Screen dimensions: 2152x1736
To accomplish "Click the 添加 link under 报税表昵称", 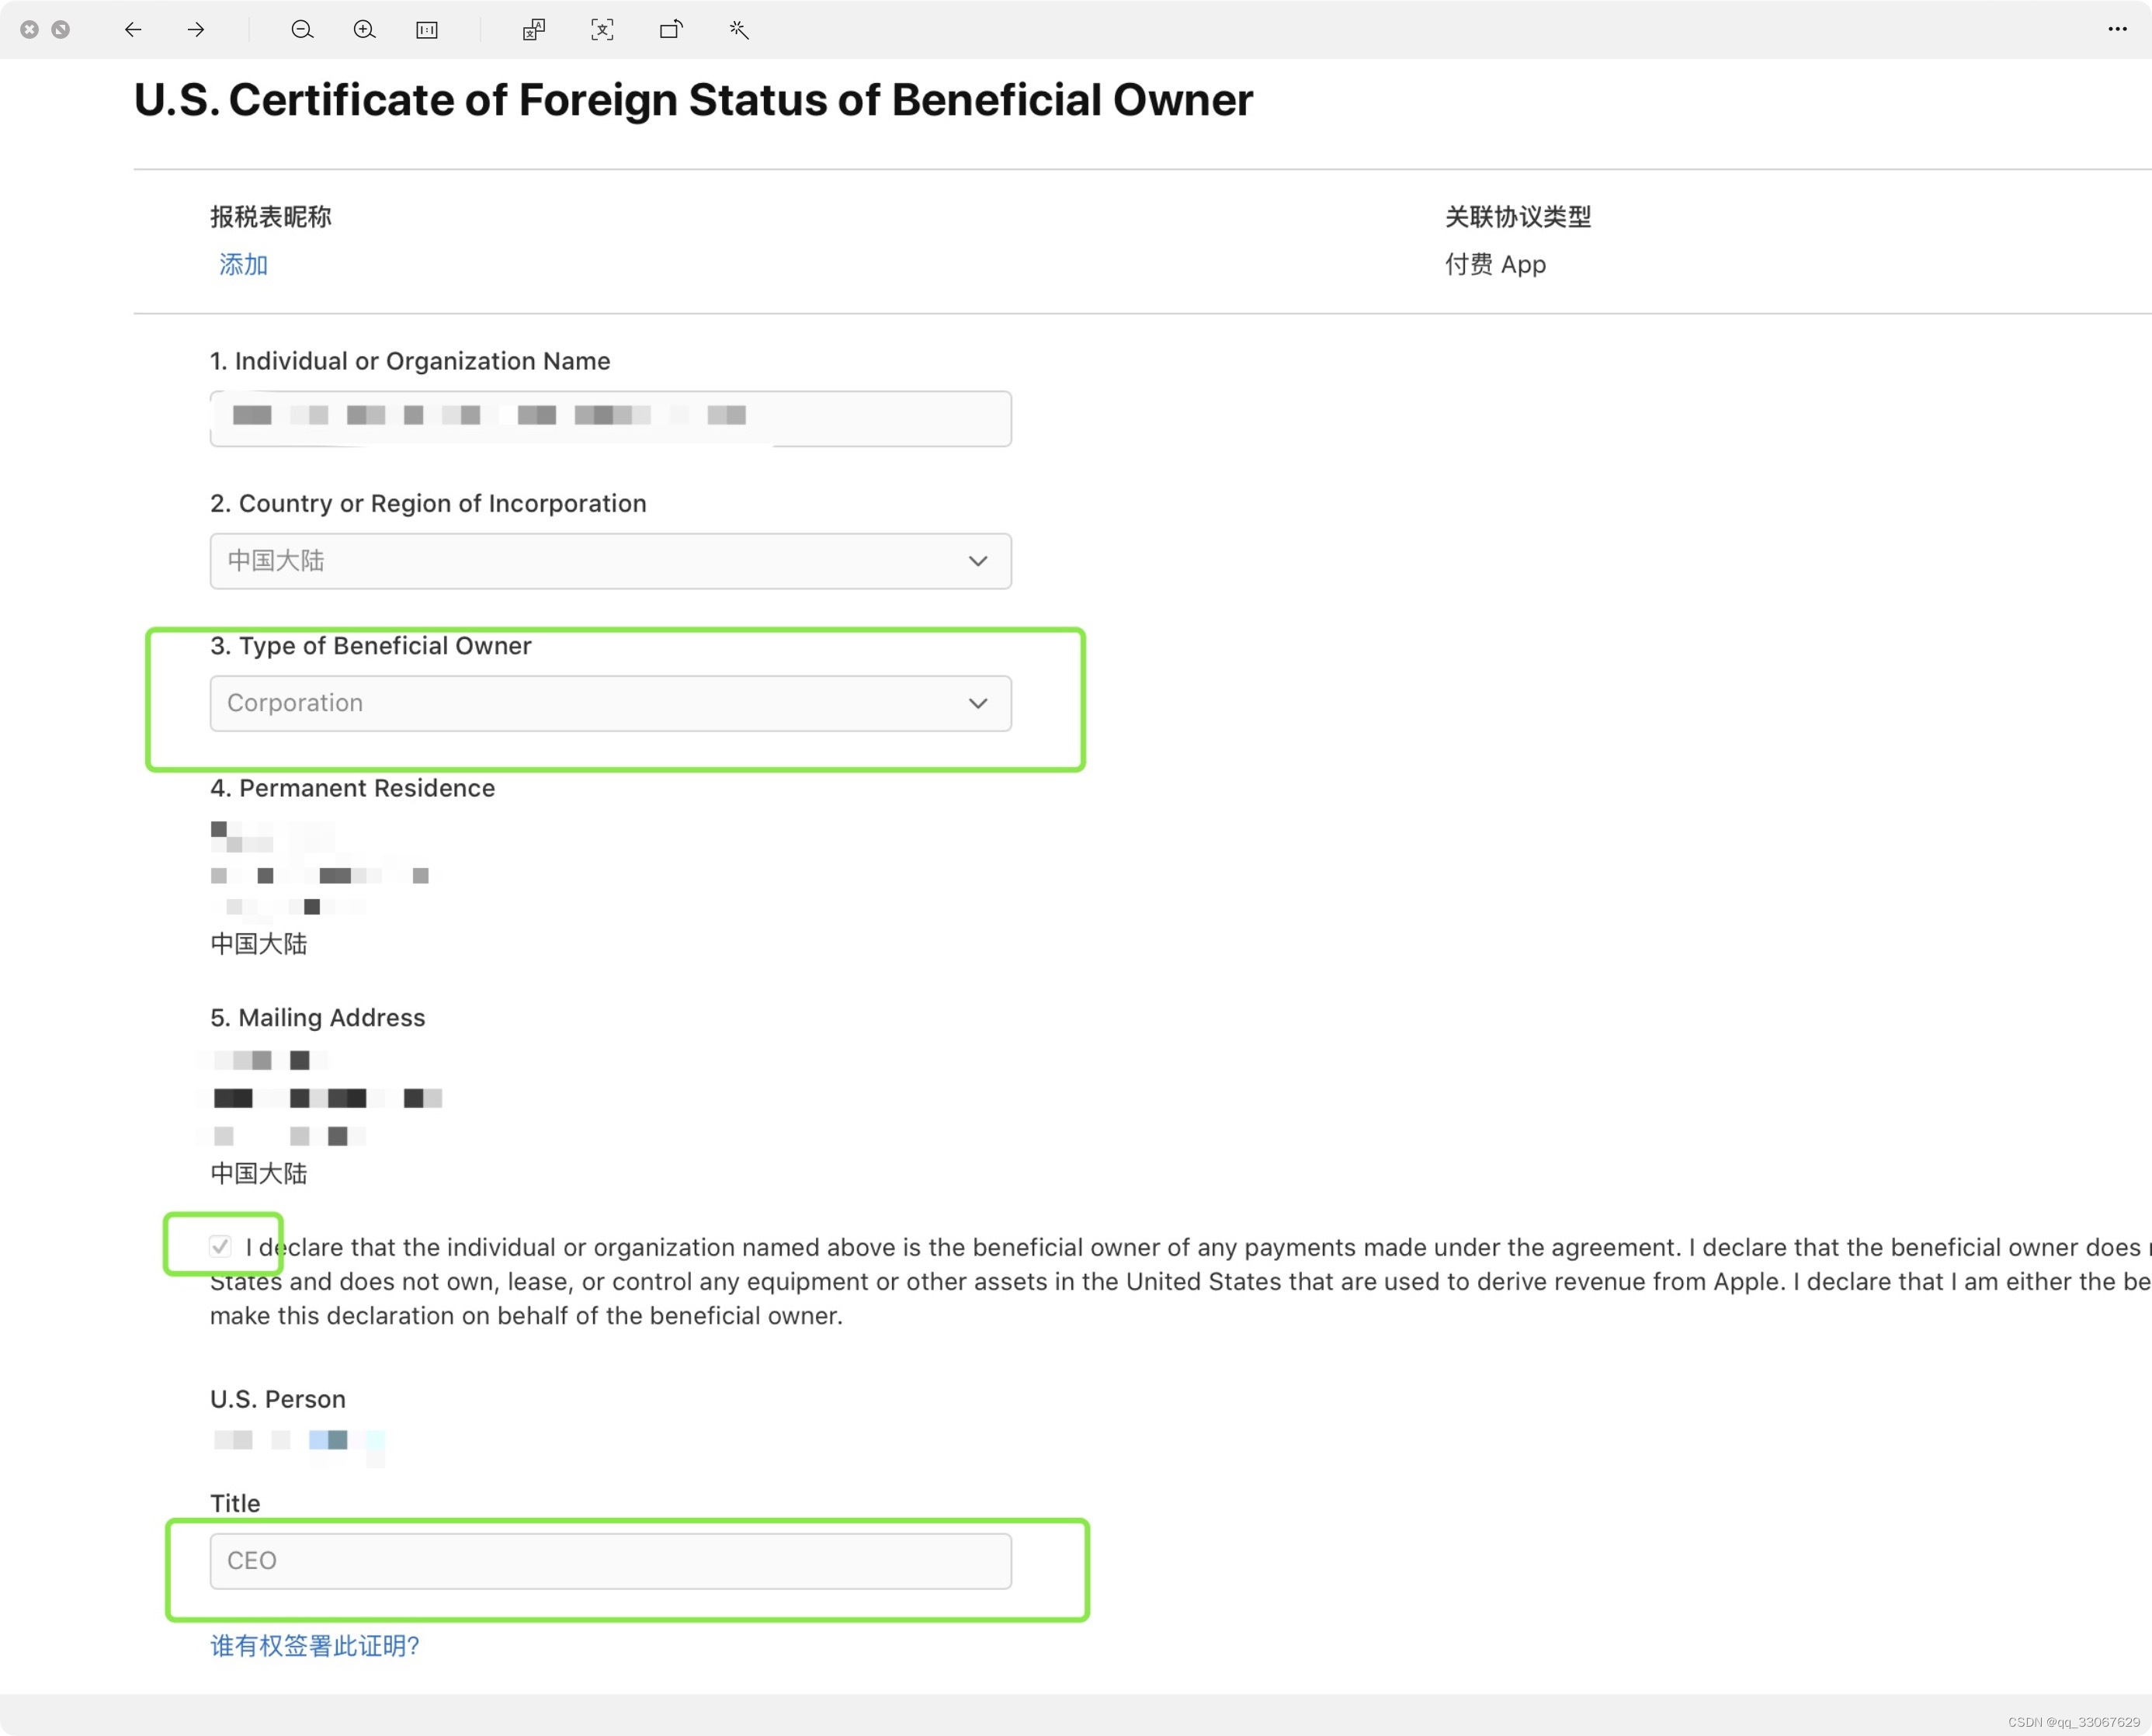I will [x=243, y=265].
